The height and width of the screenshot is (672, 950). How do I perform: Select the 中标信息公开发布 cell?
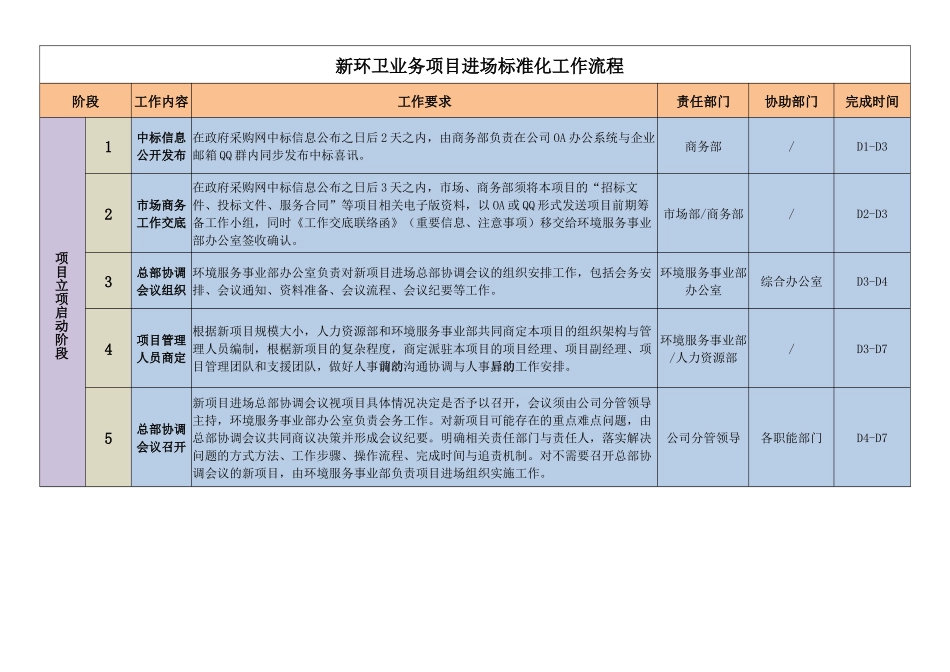(161, 146)
